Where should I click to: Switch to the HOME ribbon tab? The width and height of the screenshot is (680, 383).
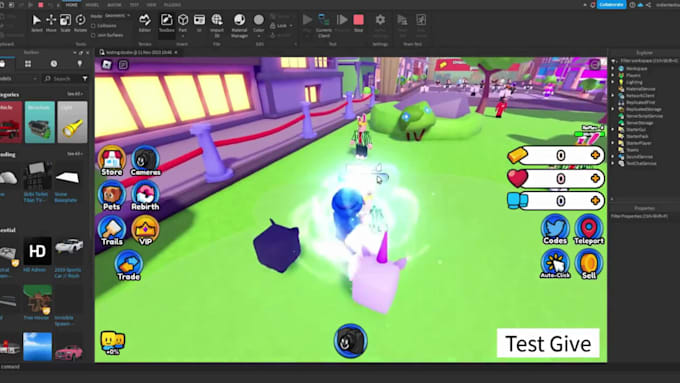(x=72, y=5)
